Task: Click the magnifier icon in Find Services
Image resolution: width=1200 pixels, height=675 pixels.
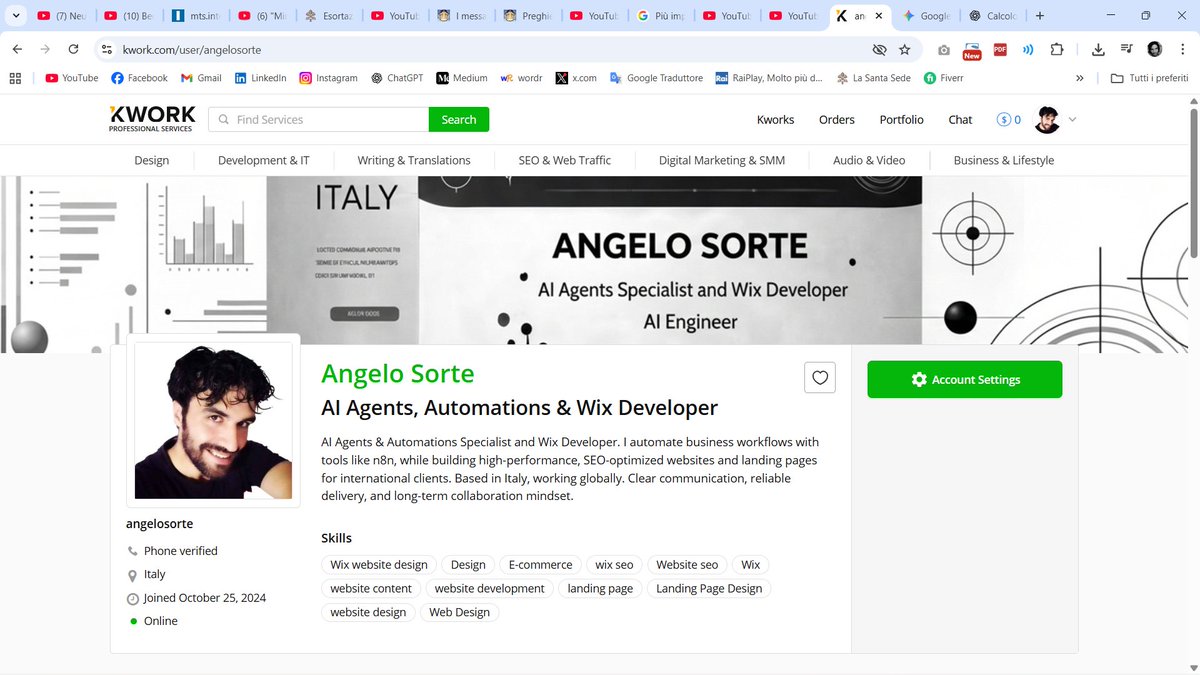Action: click(222, 119)
